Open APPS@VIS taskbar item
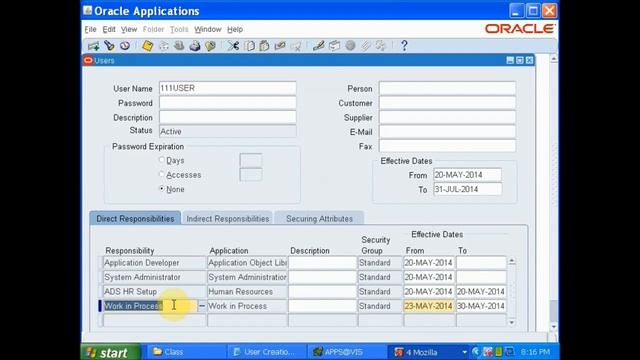The height and width of the screenshot is (360, 640). (x=346, y=352)
